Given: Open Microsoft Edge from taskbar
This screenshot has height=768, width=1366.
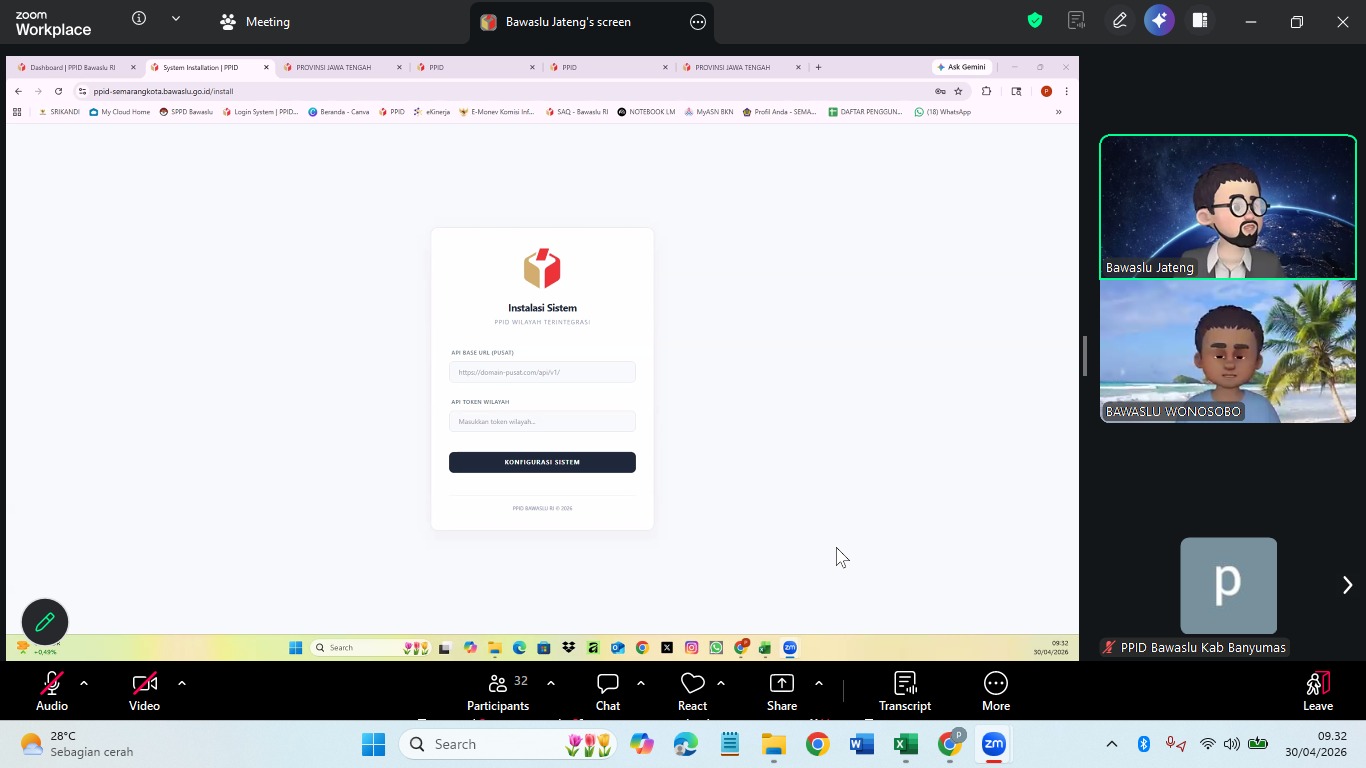Looking at the screenshot, I should [x=686, y=744].
